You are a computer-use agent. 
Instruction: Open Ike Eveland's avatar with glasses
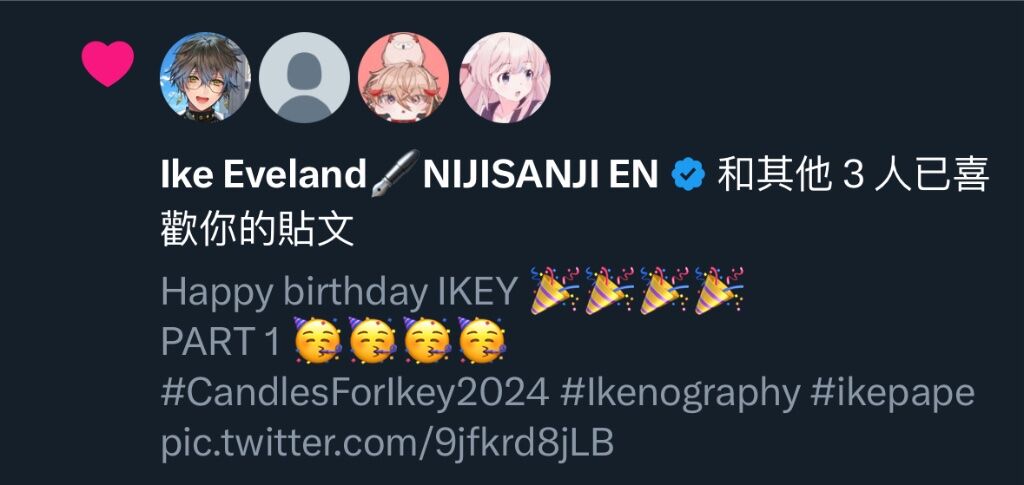click(x=205, y=77)
